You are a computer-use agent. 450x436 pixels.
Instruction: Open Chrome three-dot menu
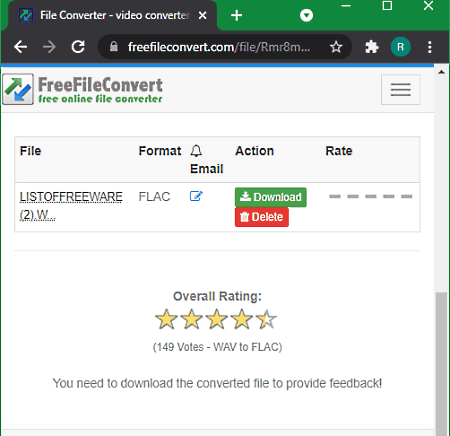(x=430, y=47)
